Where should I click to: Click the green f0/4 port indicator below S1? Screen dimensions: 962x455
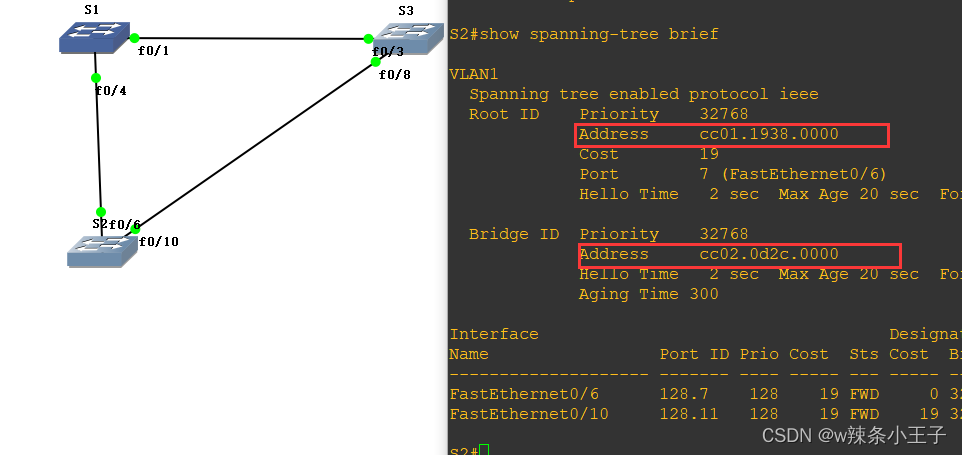(96, 78)
